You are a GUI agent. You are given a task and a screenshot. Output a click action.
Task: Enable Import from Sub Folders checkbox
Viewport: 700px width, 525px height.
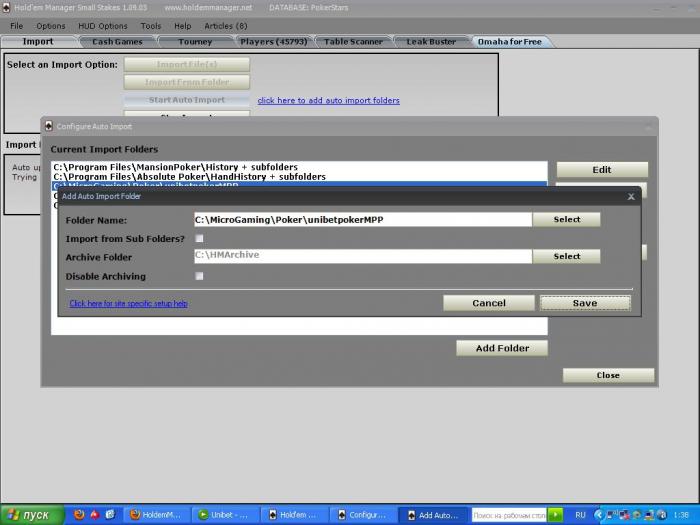point(199,238)
